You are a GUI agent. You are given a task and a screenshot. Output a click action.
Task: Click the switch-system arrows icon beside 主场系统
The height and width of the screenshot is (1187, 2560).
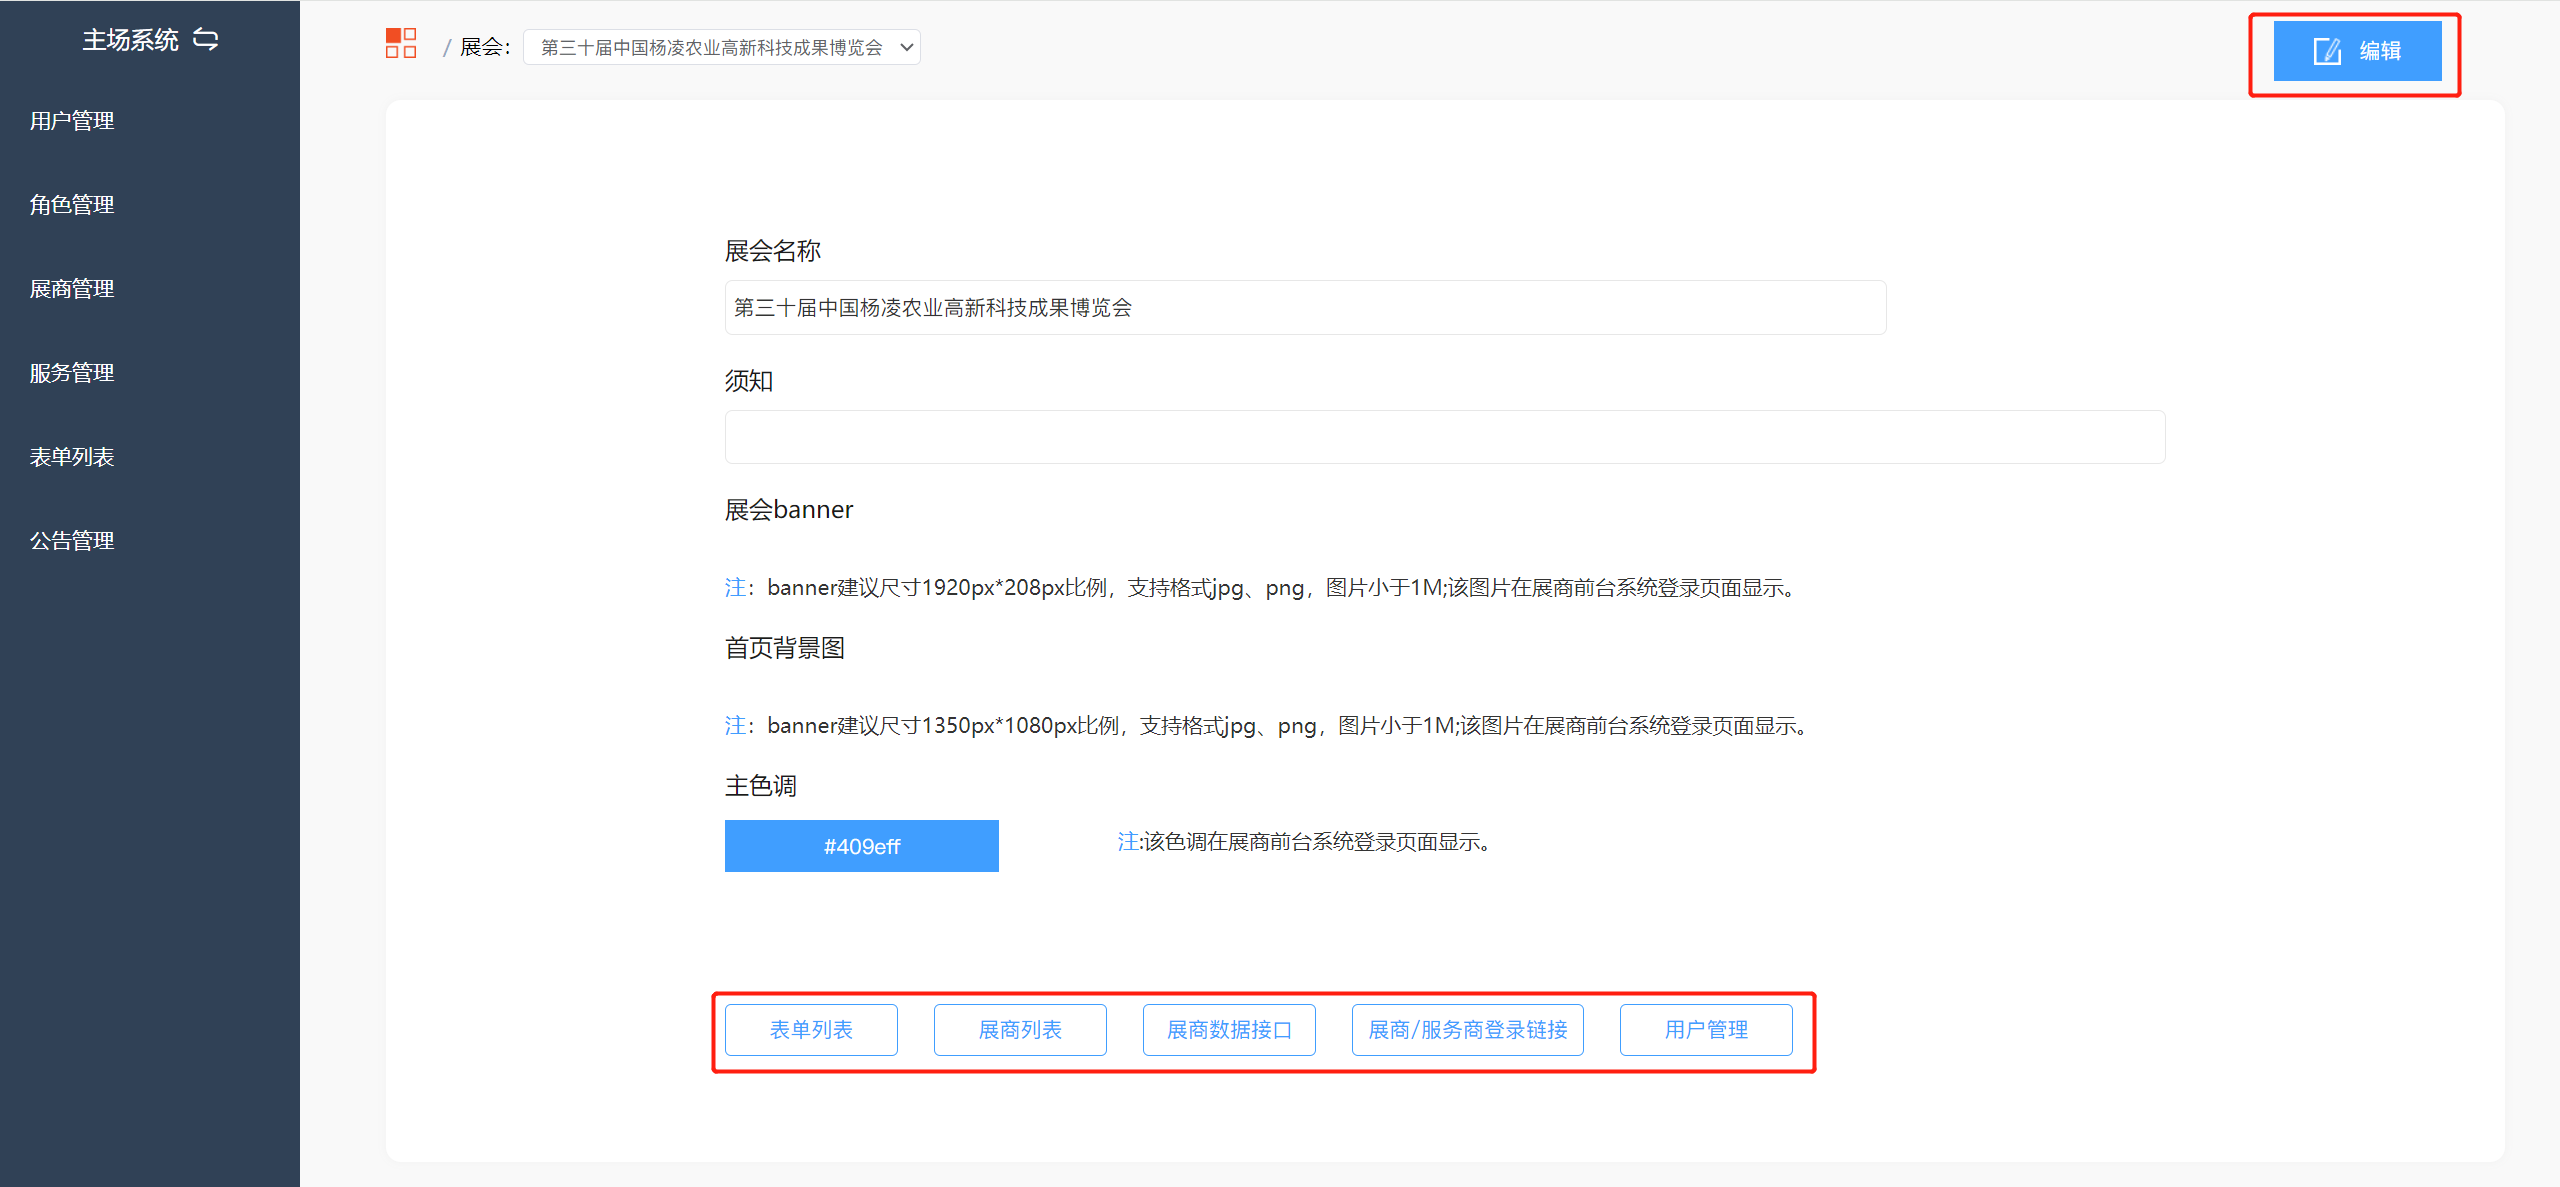[205, 39]
